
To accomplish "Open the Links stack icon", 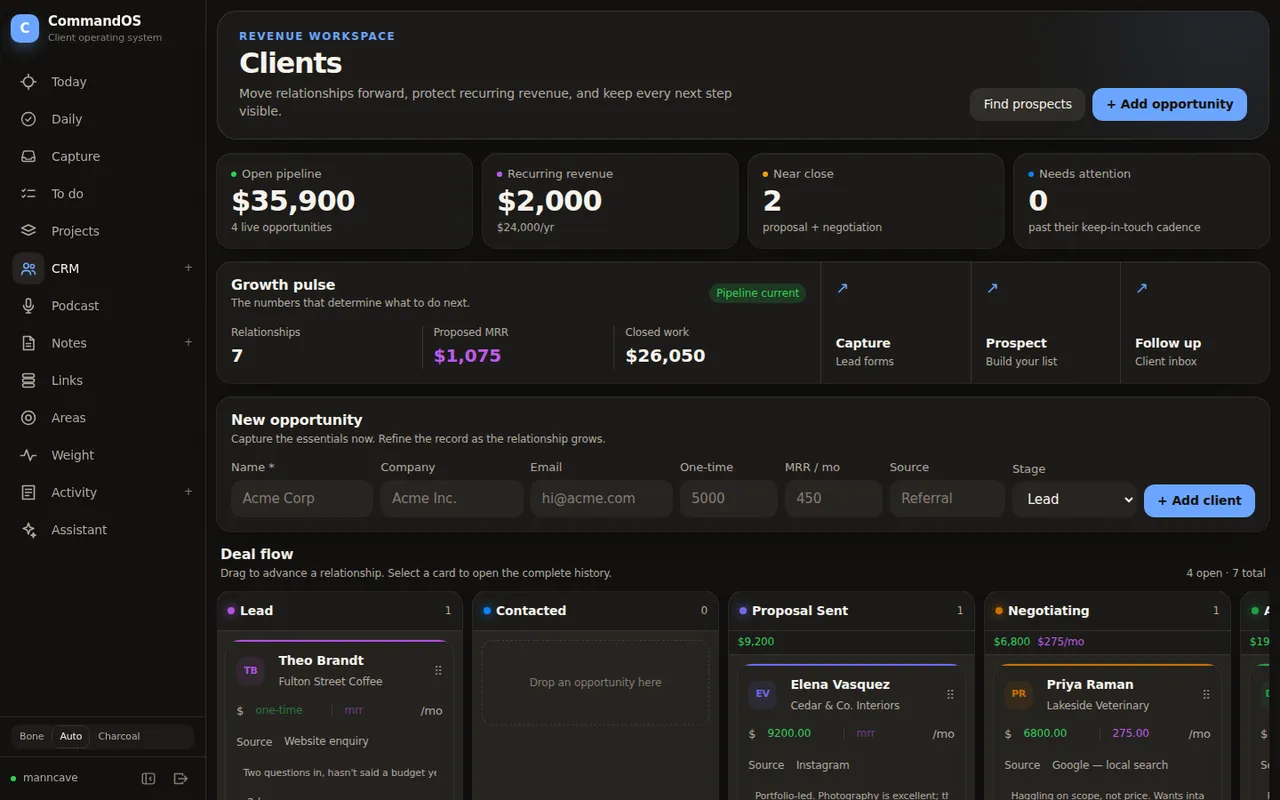I will tap(29, 380).
